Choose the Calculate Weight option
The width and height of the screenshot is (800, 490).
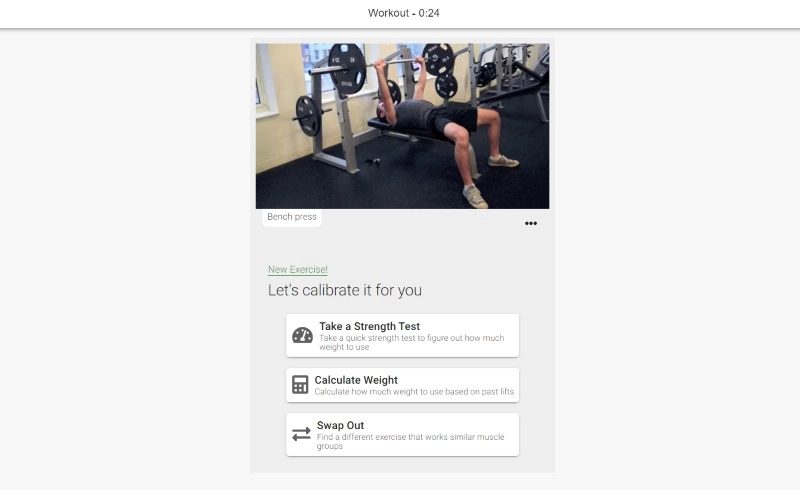403,385
